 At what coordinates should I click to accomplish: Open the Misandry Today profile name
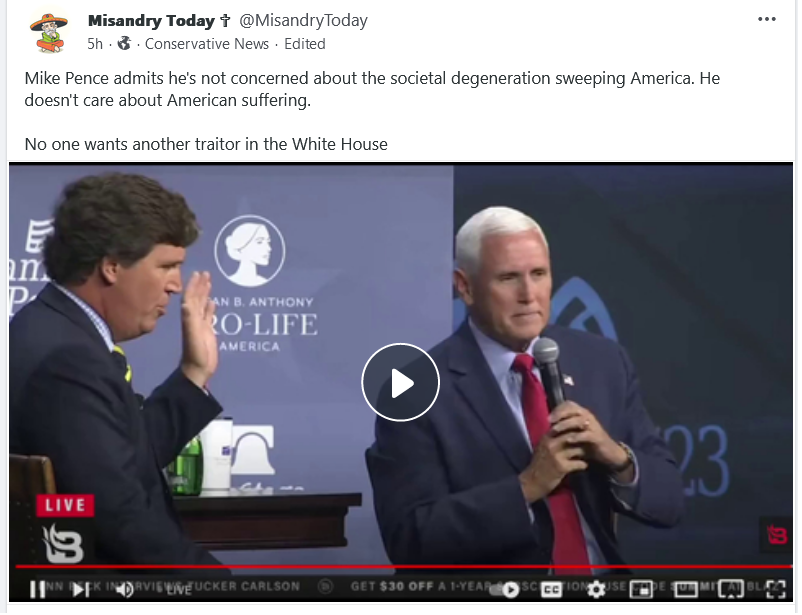tap(151, 20)
